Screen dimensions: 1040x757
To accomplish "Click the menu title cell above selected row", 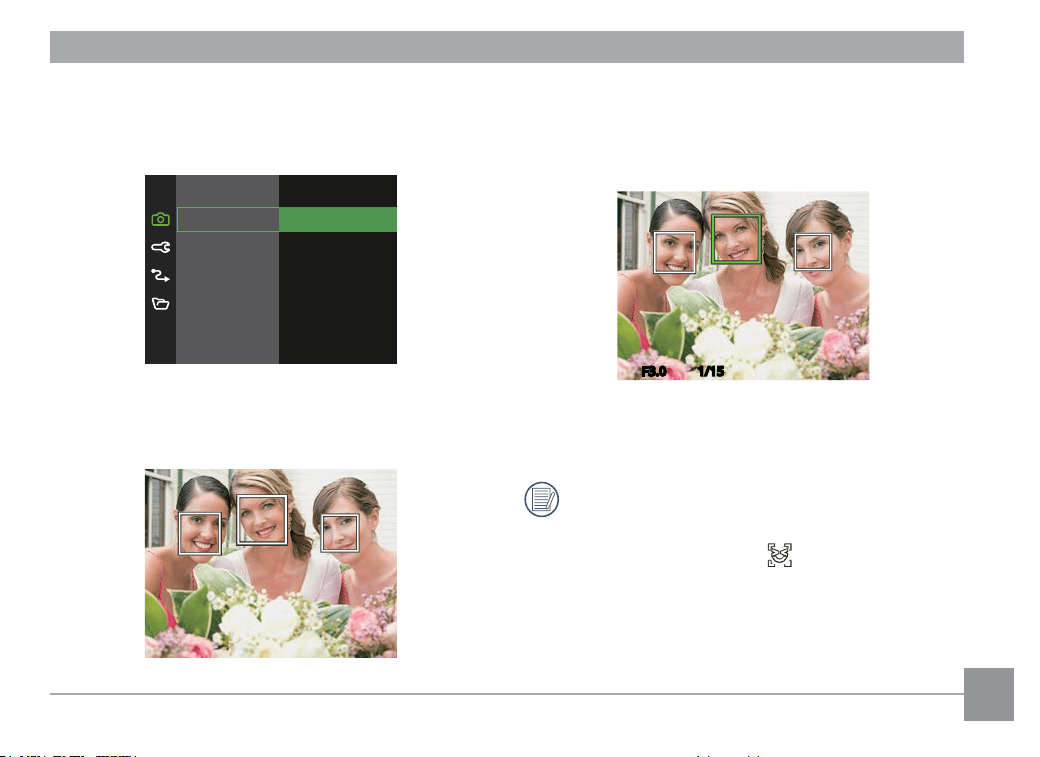I will 228,191.
